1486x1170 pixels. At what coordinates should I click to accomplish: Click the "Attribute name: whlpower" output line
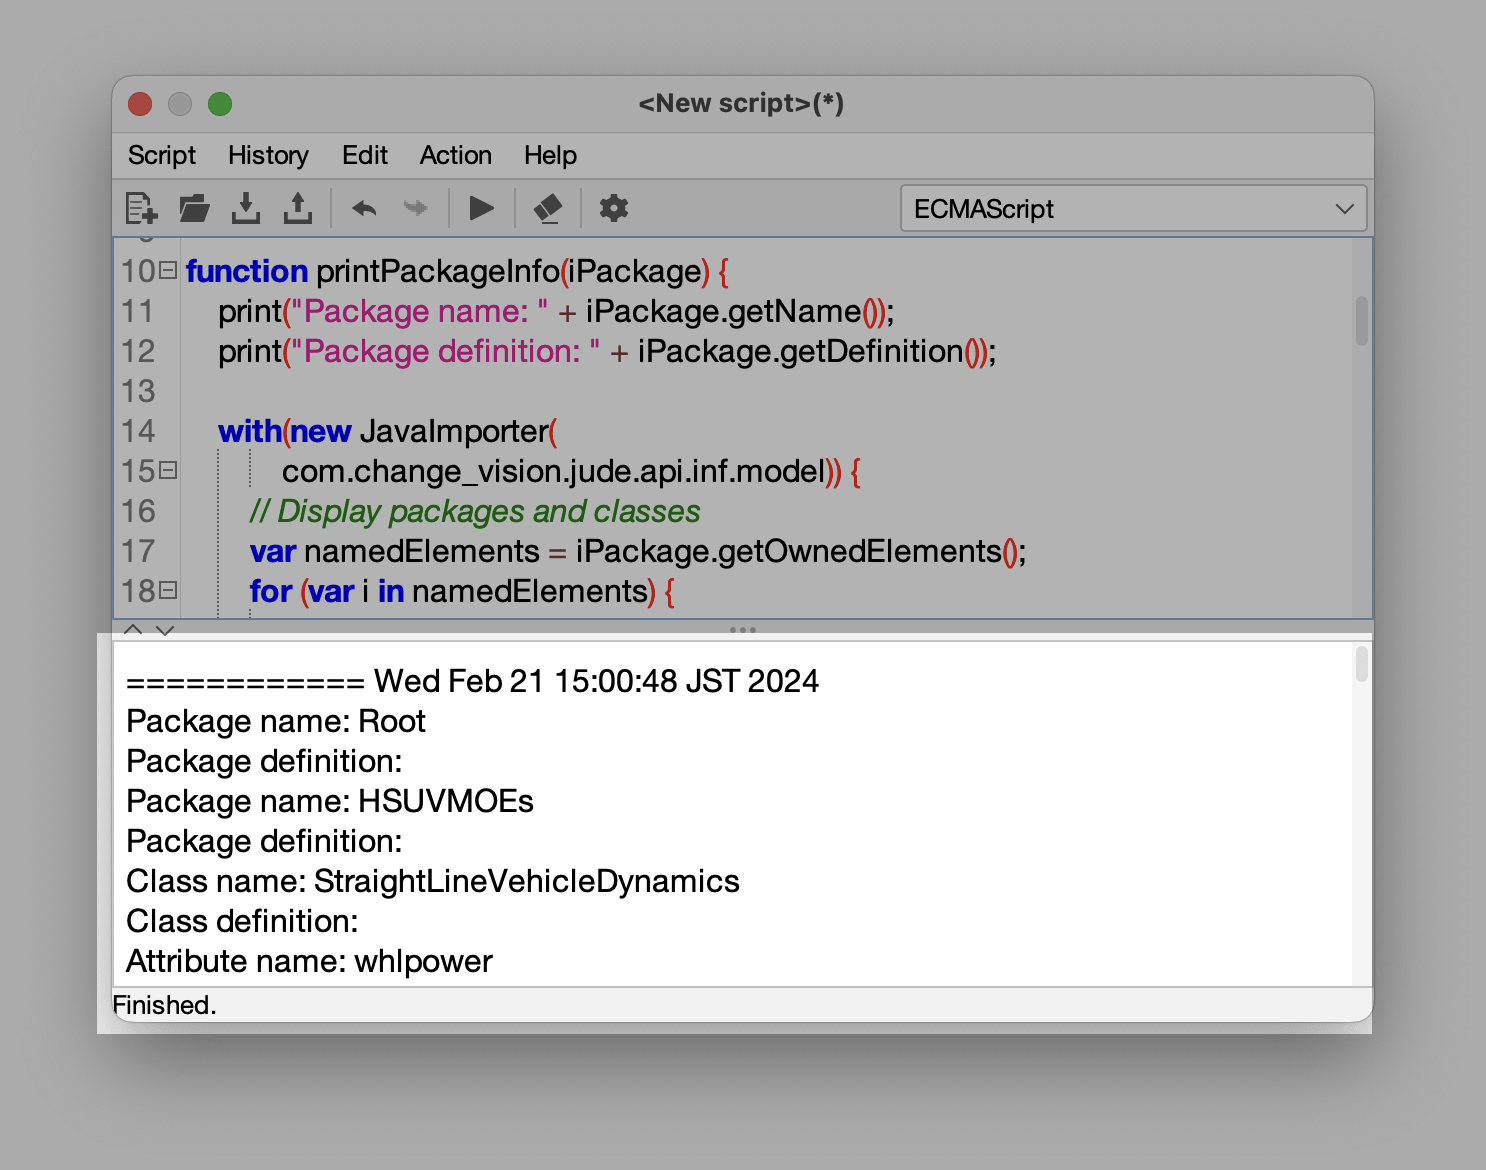pyautogui.click(x=309, y=961)
